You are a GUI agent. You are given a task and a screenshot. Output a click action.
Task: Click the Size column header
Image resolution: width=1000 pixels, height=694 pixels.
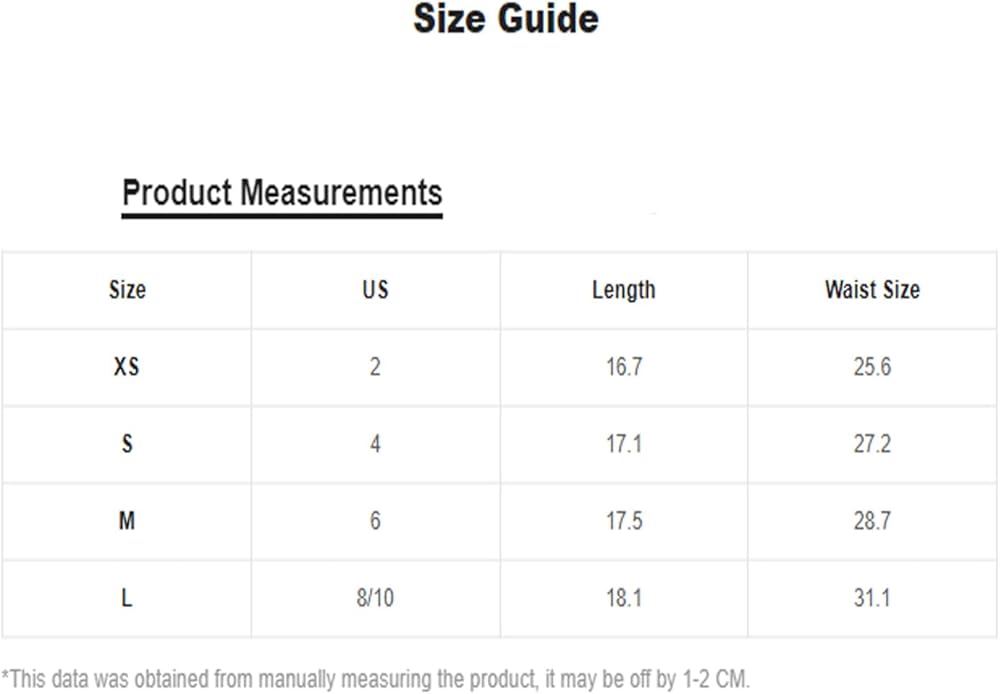tap(127, 290)
